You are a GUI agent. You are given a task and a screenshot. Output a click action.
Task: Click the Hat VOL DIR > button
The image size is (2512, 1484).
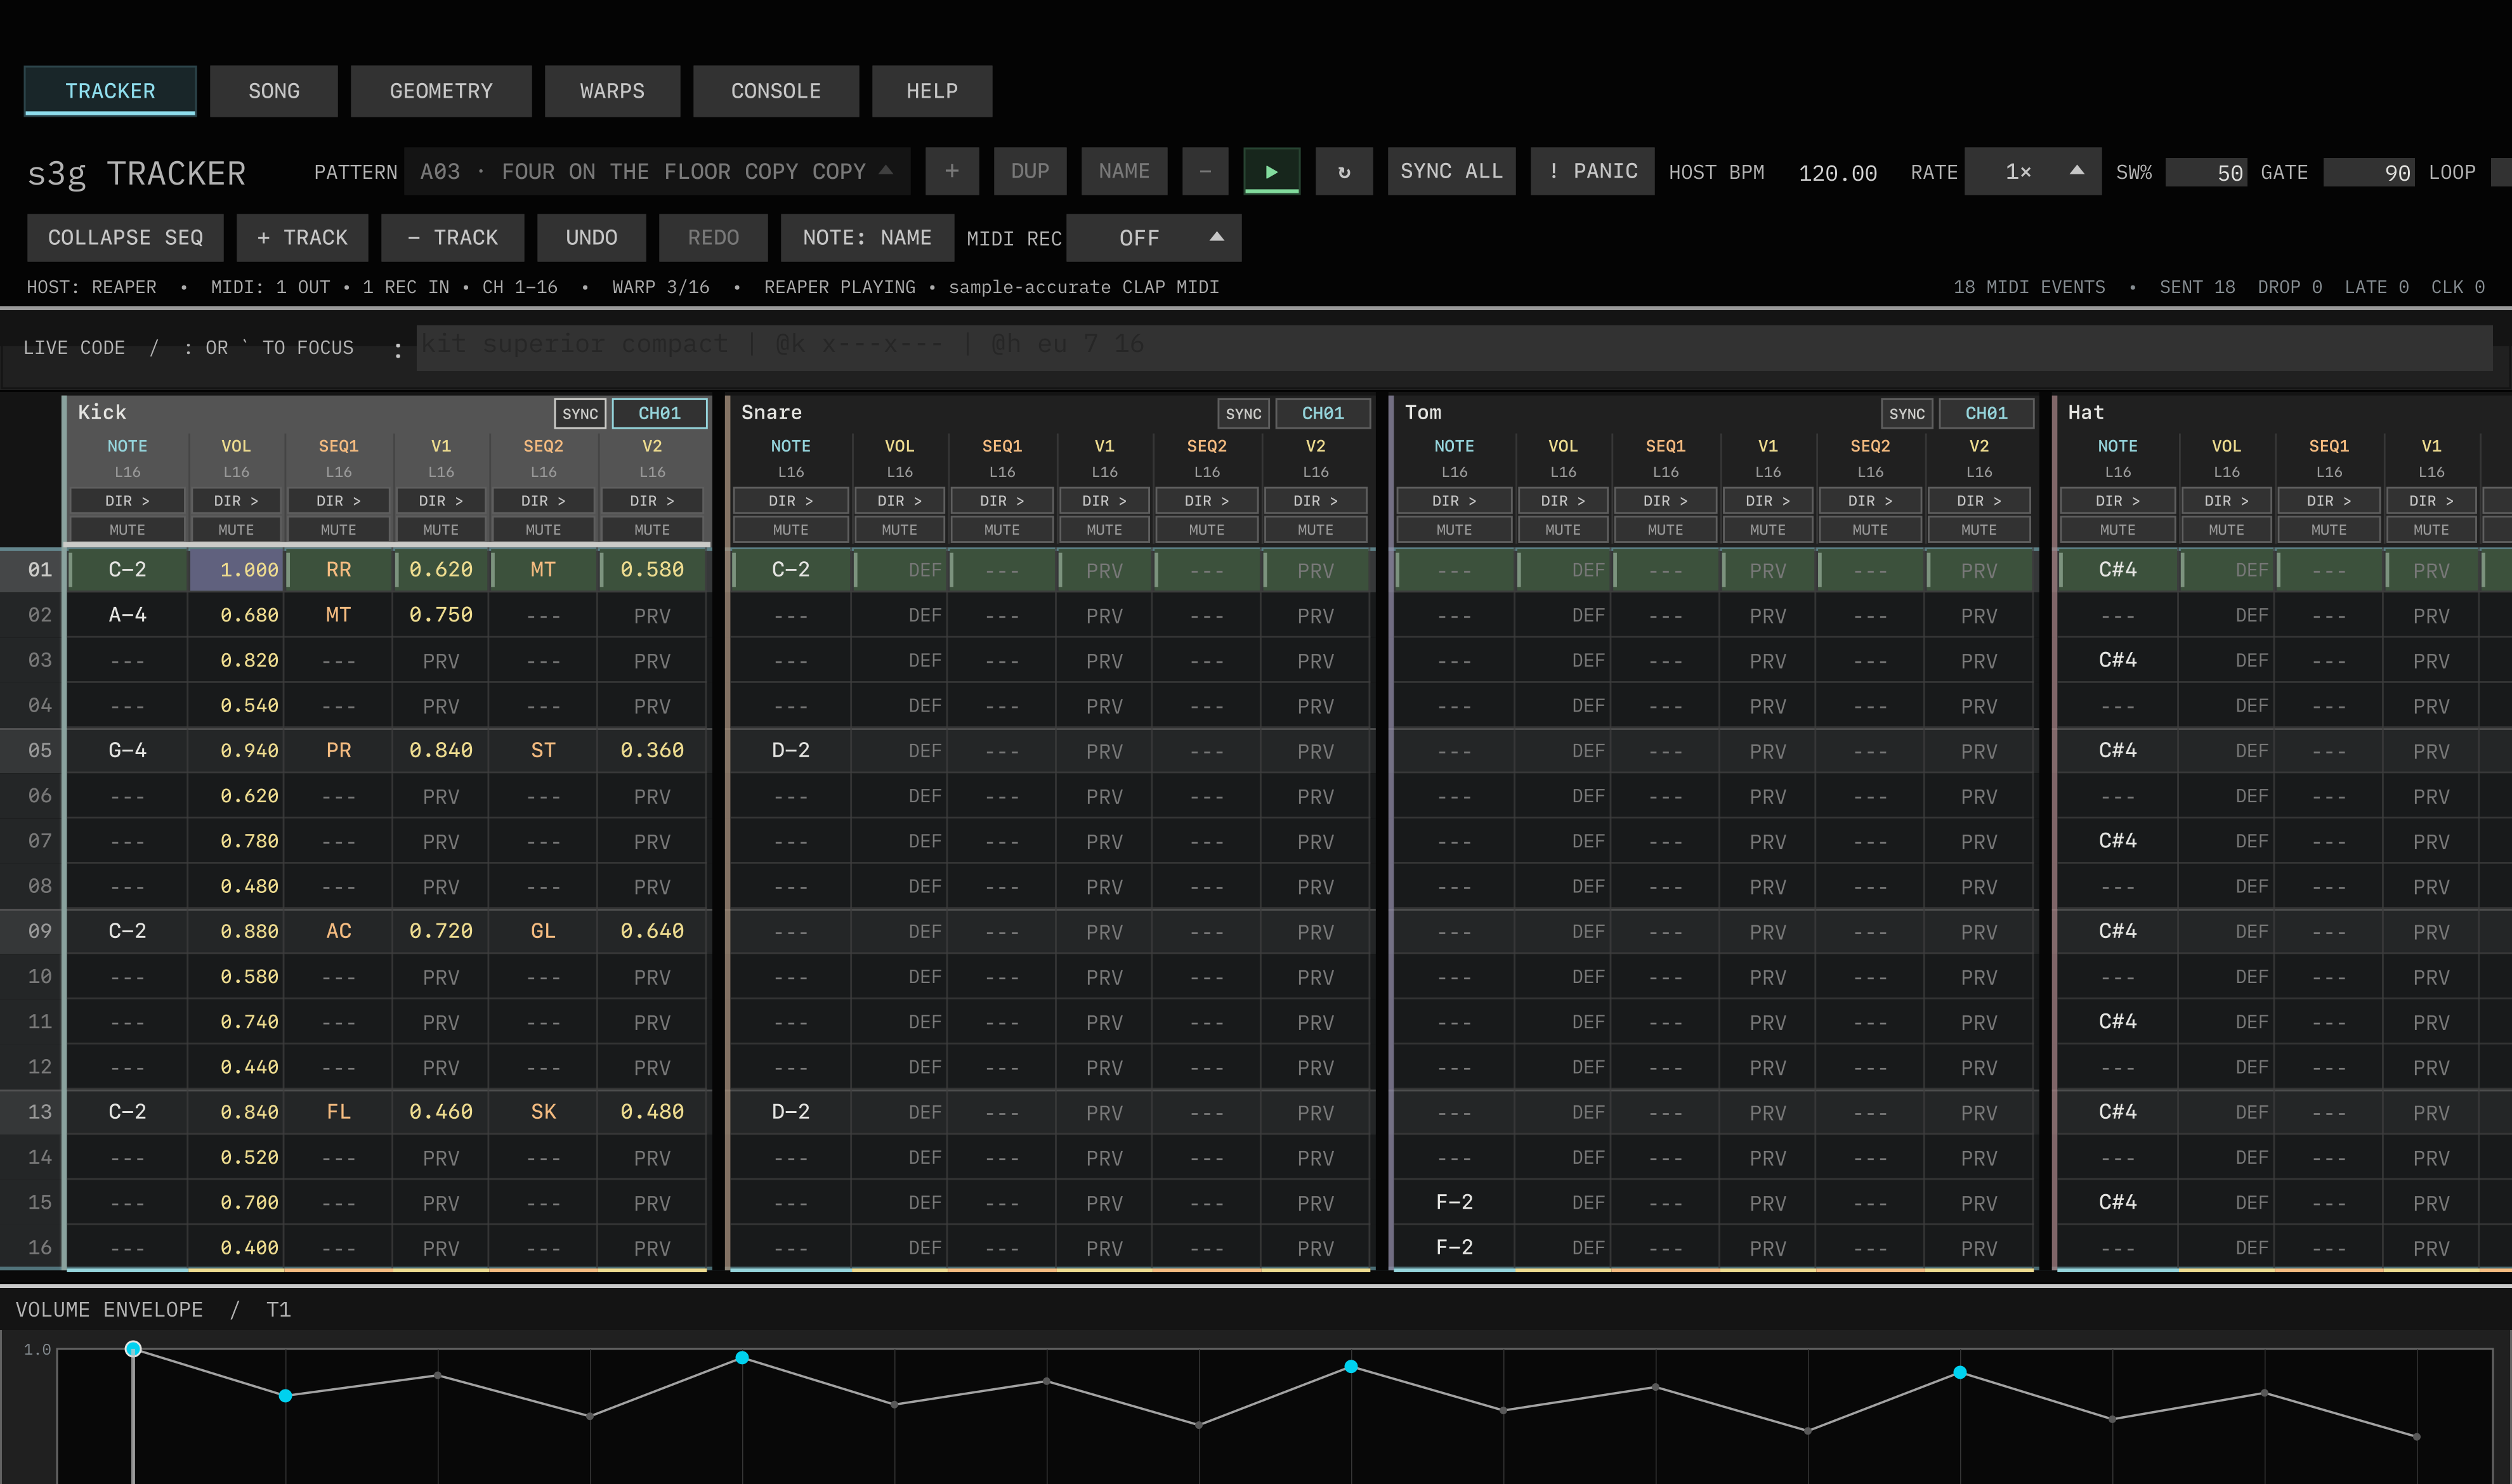[x=2226, y=500]
